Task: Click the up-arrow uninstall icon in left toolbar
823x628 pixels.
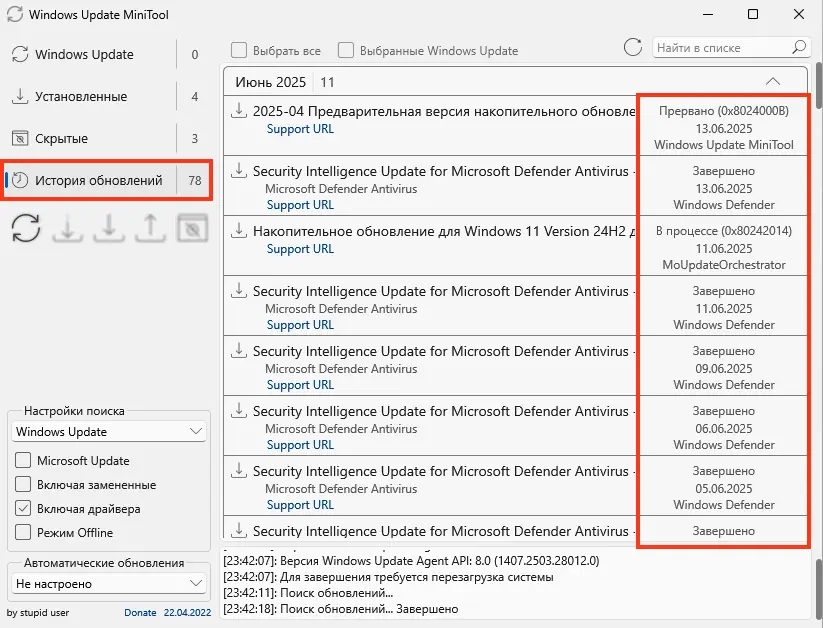Action: pyautogui.click(x=149, y=228)
